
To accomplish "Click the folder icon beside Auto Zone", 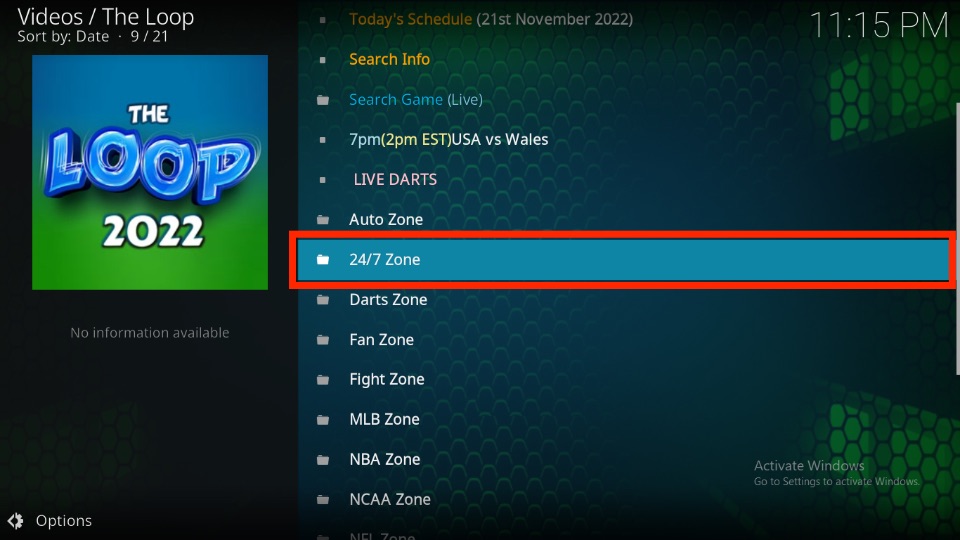I will coord(323,220).
